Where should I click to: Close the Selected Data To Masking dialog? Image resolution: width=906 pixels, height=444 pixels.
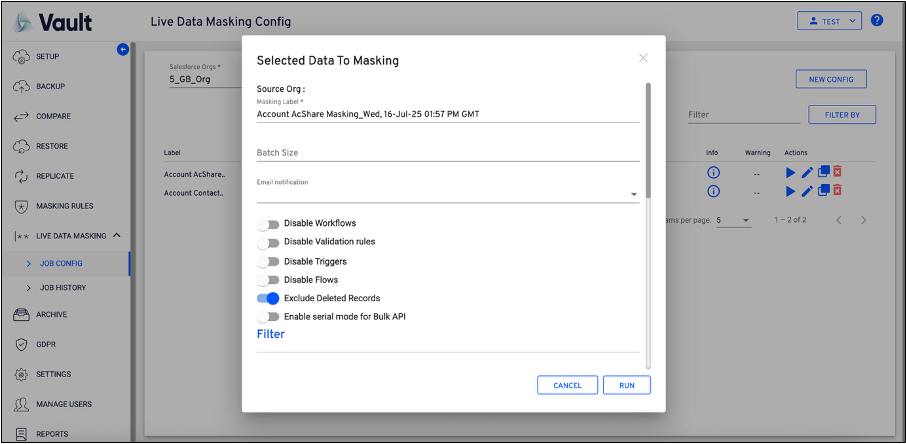pos(643,58)
